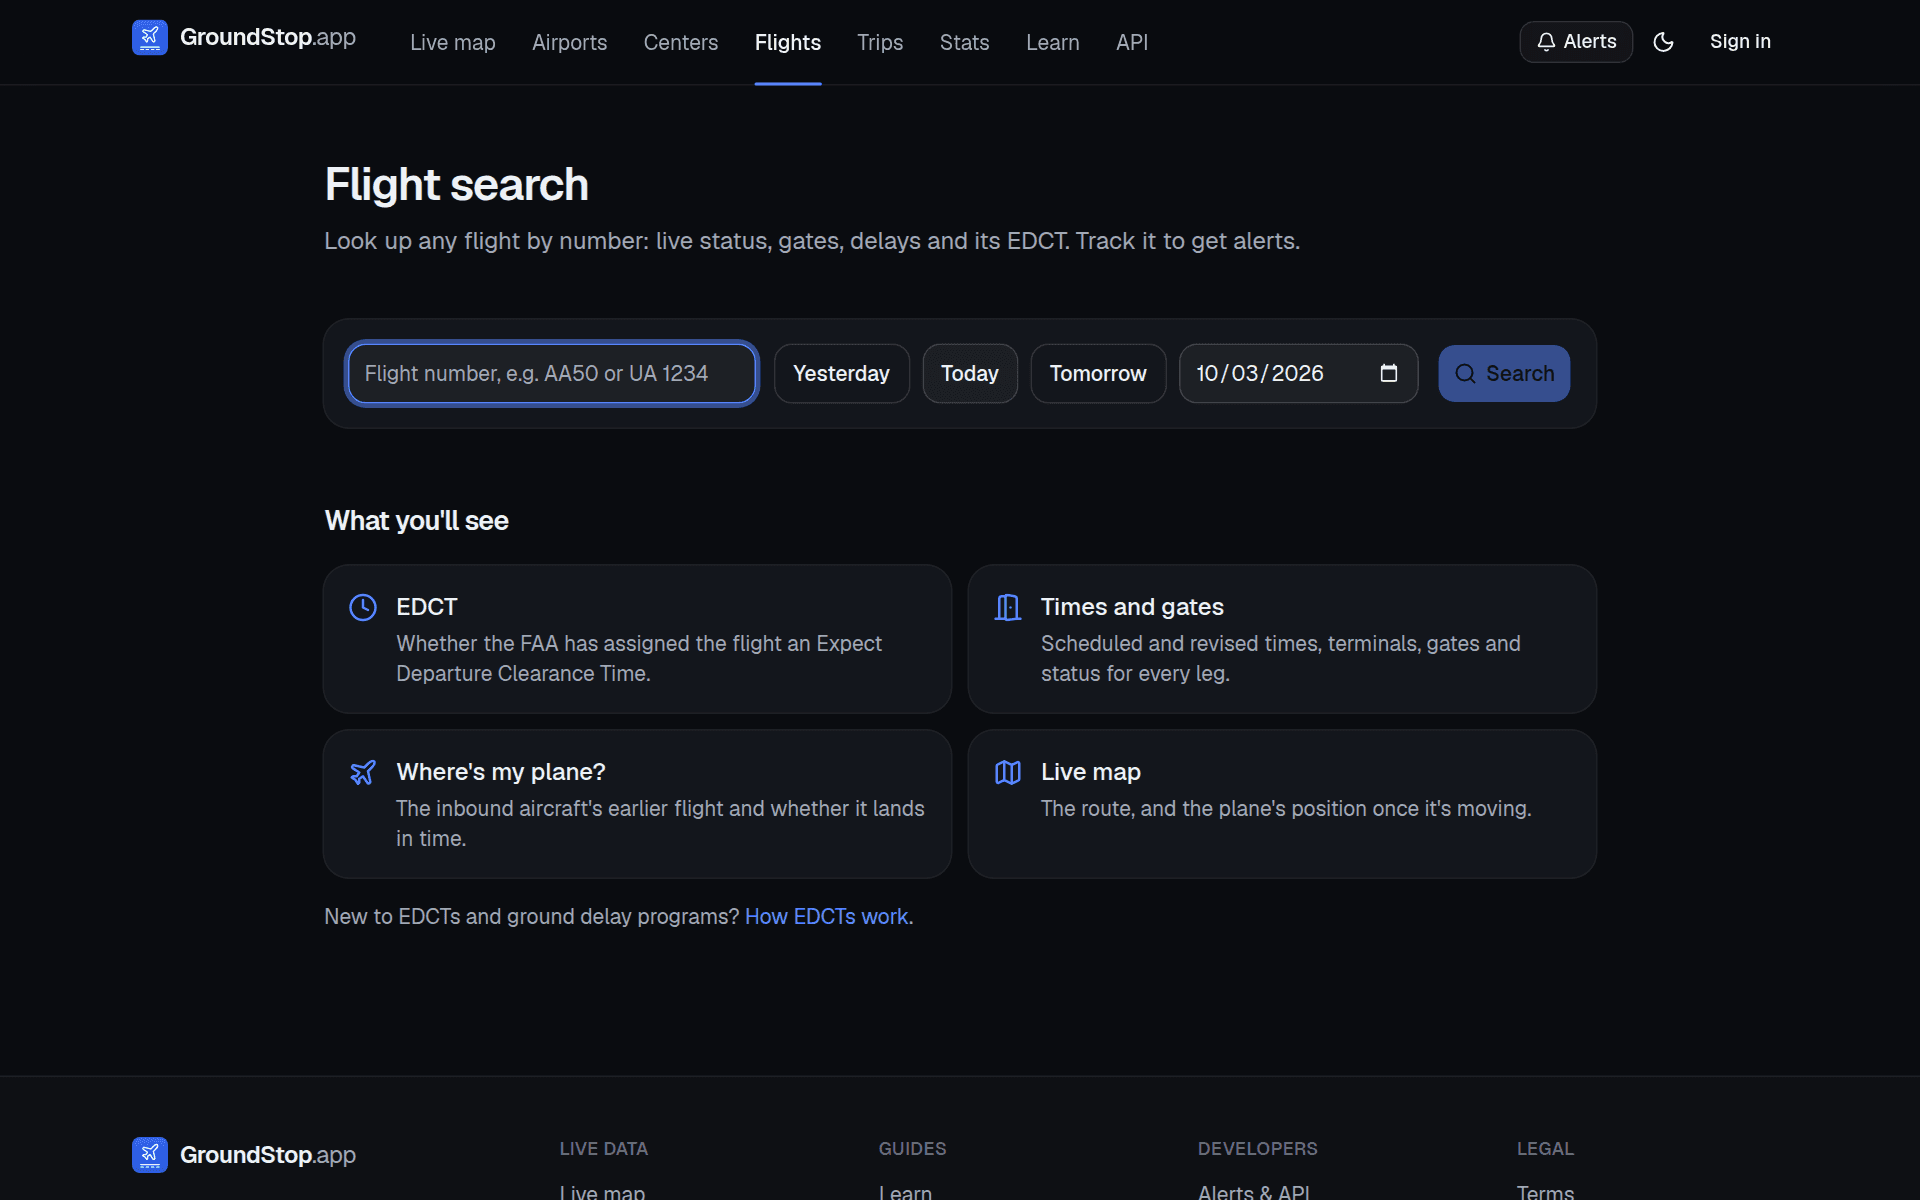
Task: Open the Alerts button with bell
Action: click(x=1576, y=42)
